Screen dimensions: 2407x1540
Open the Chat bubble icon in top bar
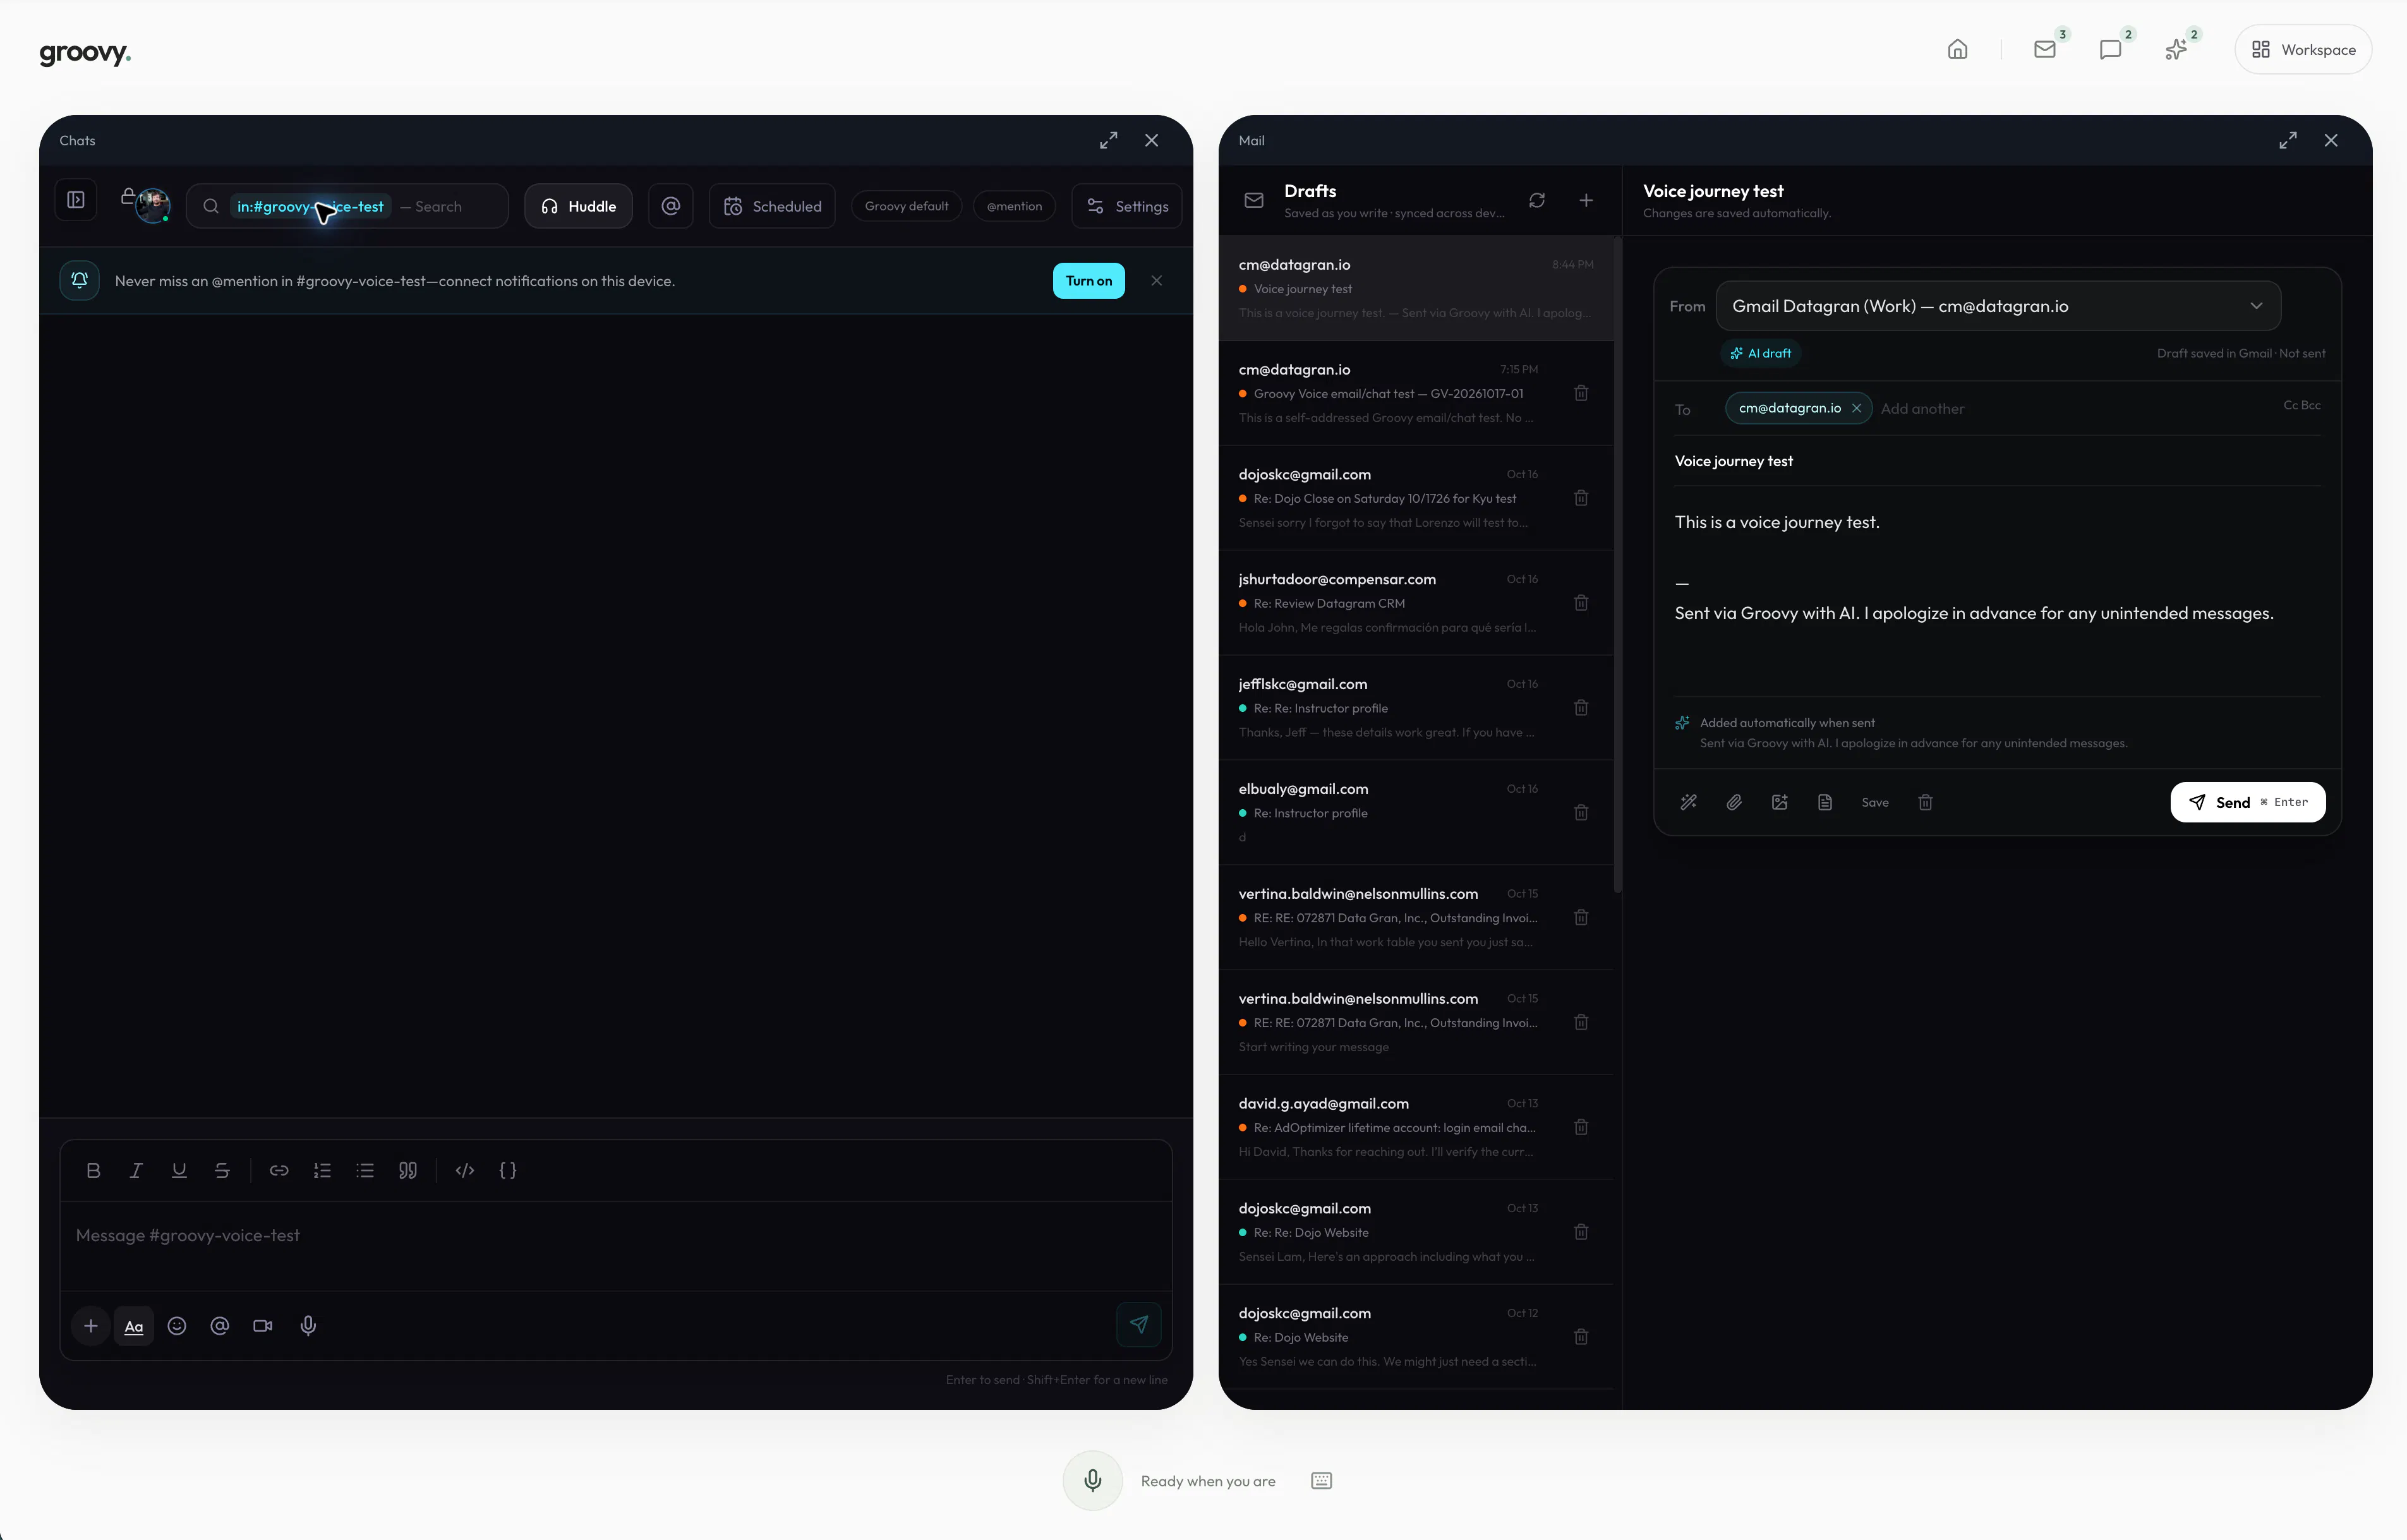[x=2111, y=49]
